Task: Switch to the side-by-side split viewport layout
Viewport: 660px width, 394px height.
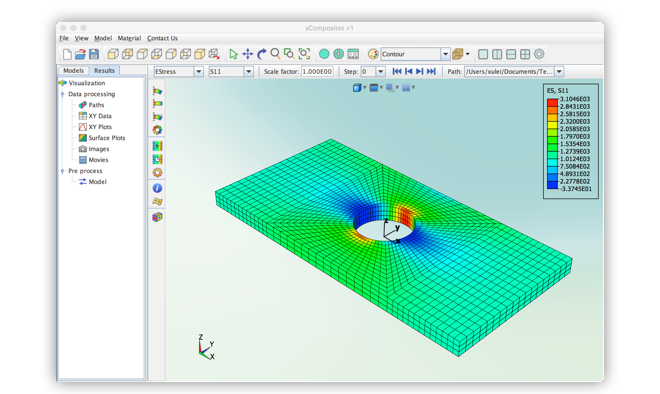Action: pos(497,54)
